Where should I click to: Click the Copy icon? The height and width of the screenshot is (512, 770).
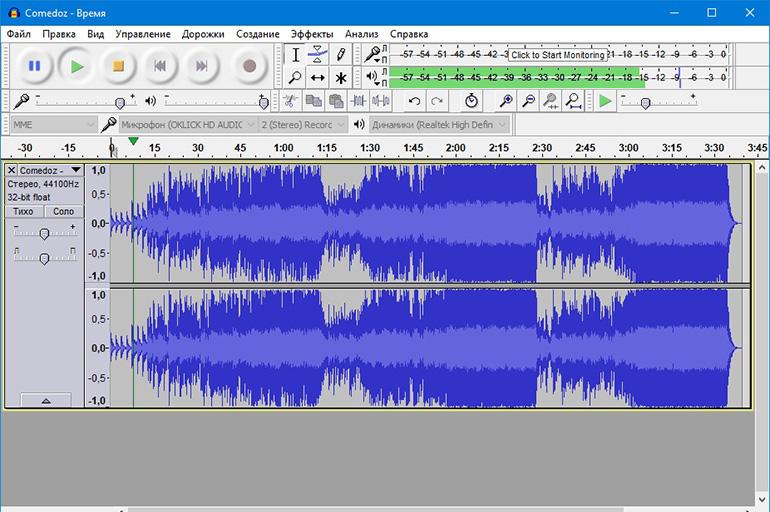(x=313, y=101)
